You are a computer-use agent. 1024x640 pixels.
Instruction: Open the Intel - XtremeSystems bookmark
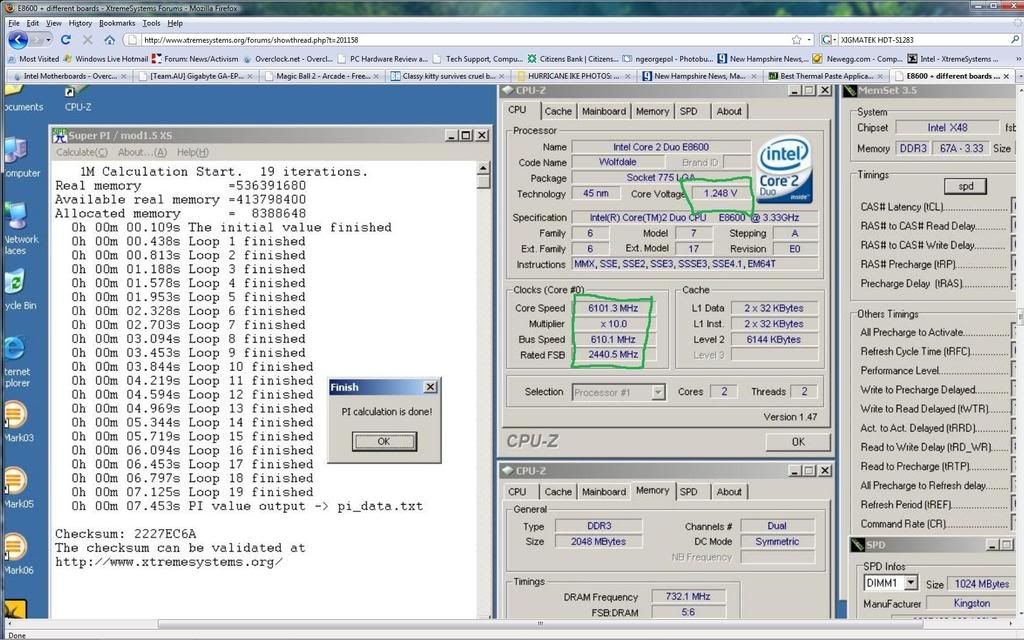click(953, 59)
